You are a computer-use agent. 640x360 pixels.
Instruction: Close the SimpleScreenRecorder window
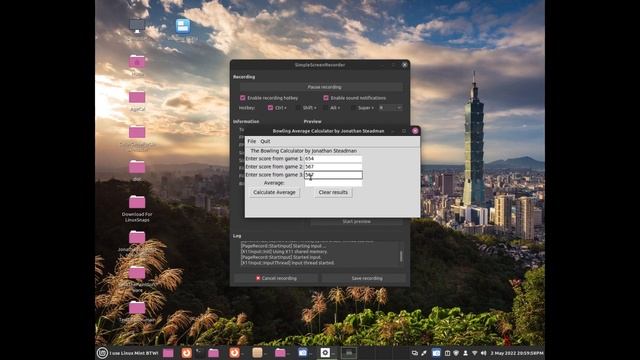tap(404, 65)
